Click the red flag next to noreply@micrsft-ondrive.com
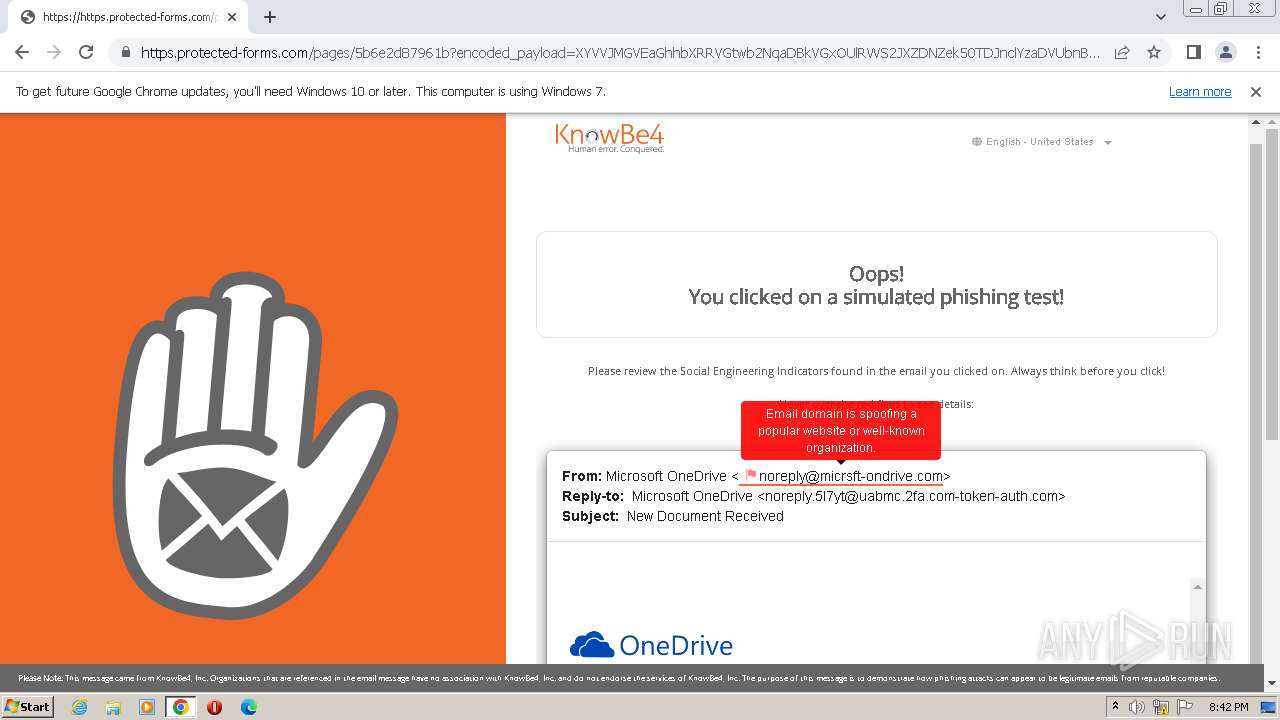1280x720 pixels. (750, 476)
